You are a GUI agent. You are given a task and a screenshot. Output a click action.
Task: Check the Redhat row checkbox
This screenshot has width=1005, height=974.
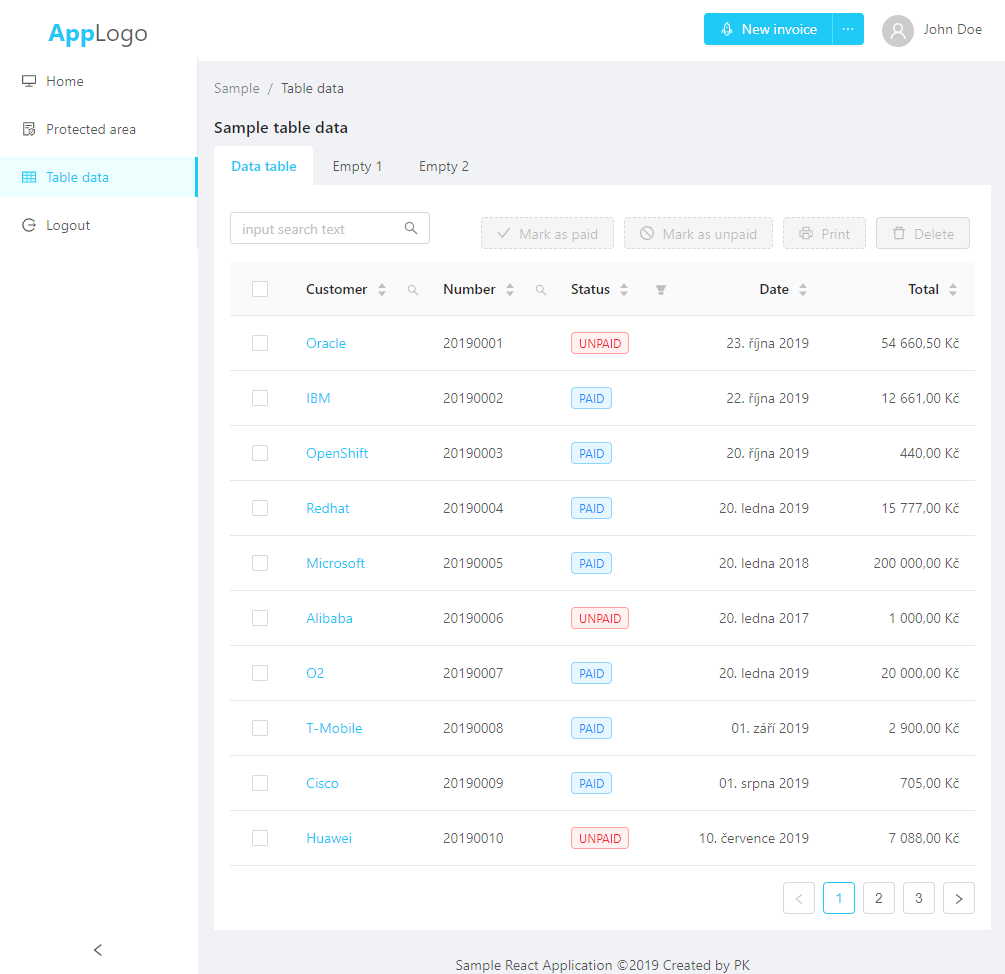coord(260,508)
